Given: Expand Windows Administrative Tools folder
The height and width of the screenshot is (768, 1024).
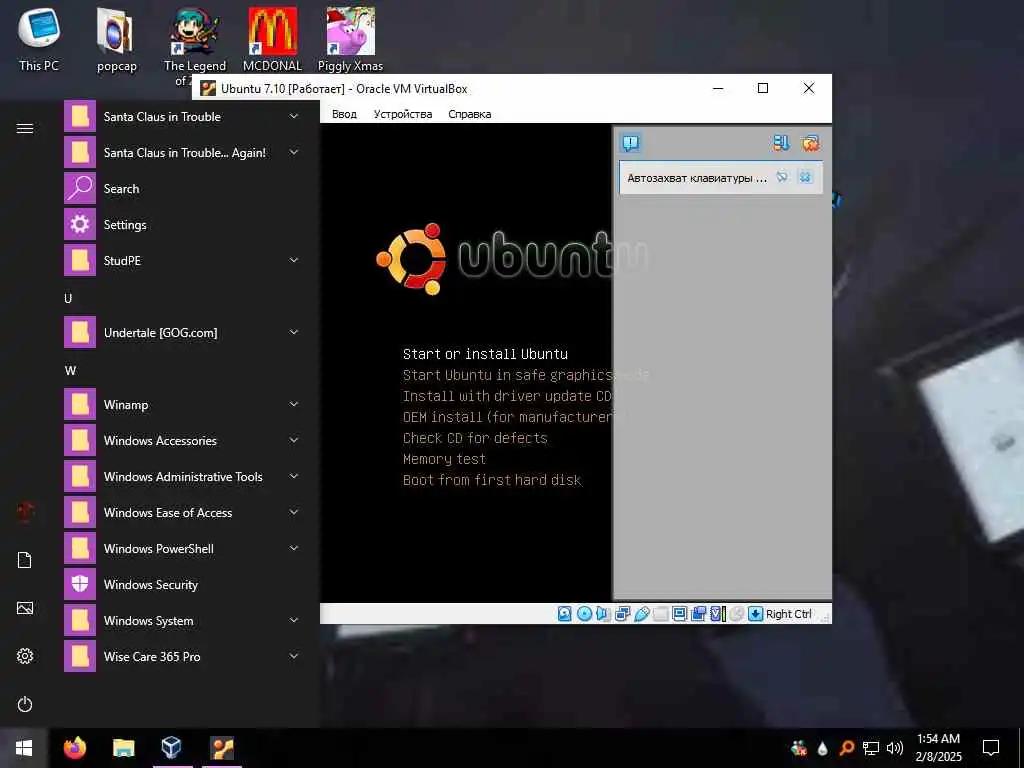Looking at the screenshot, I should tap(294, 476).
